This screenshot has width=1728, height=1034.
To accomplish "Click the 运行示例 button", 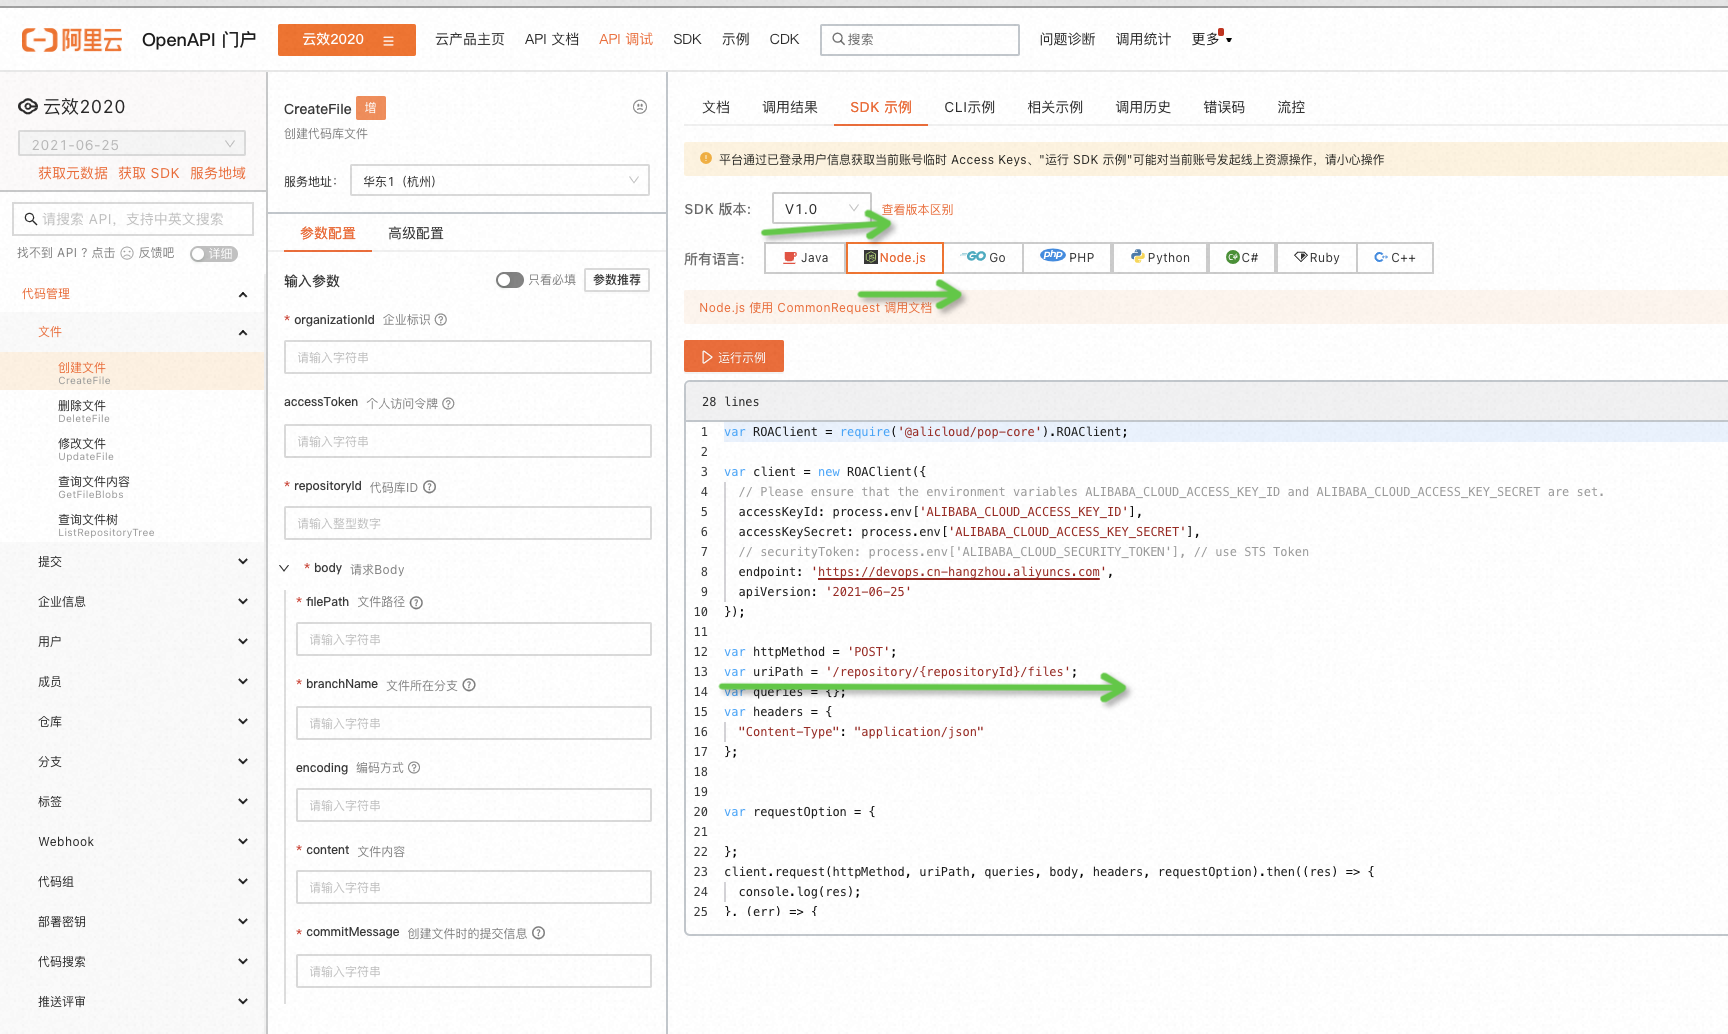I will tap(734, 357).
